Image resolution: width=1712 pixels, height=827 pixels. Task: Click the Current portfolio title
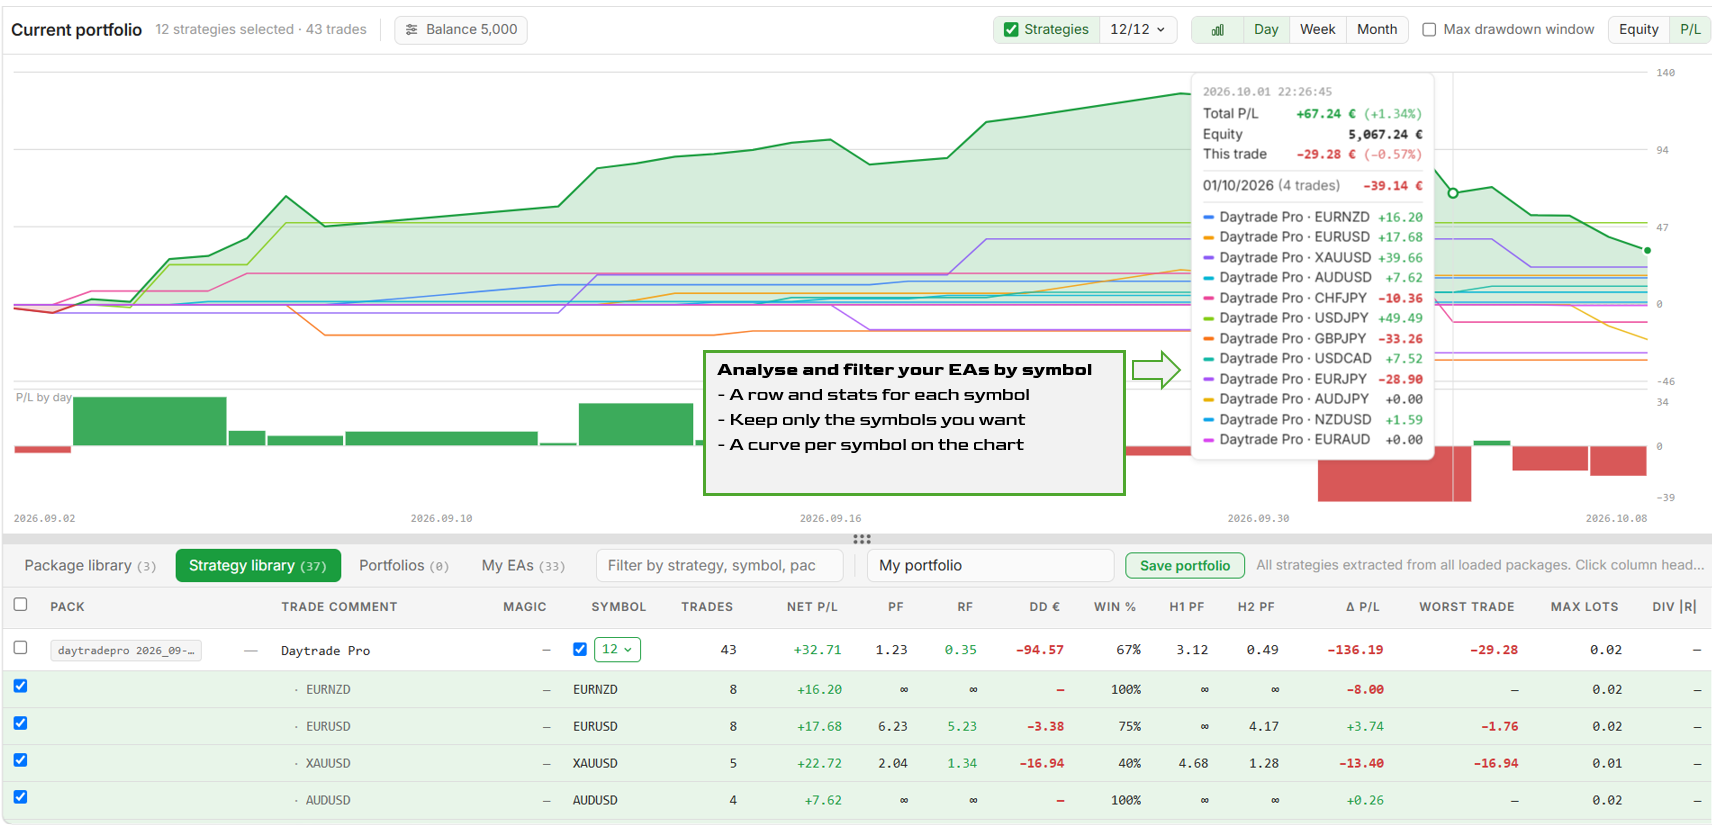(x=77, y=30)
